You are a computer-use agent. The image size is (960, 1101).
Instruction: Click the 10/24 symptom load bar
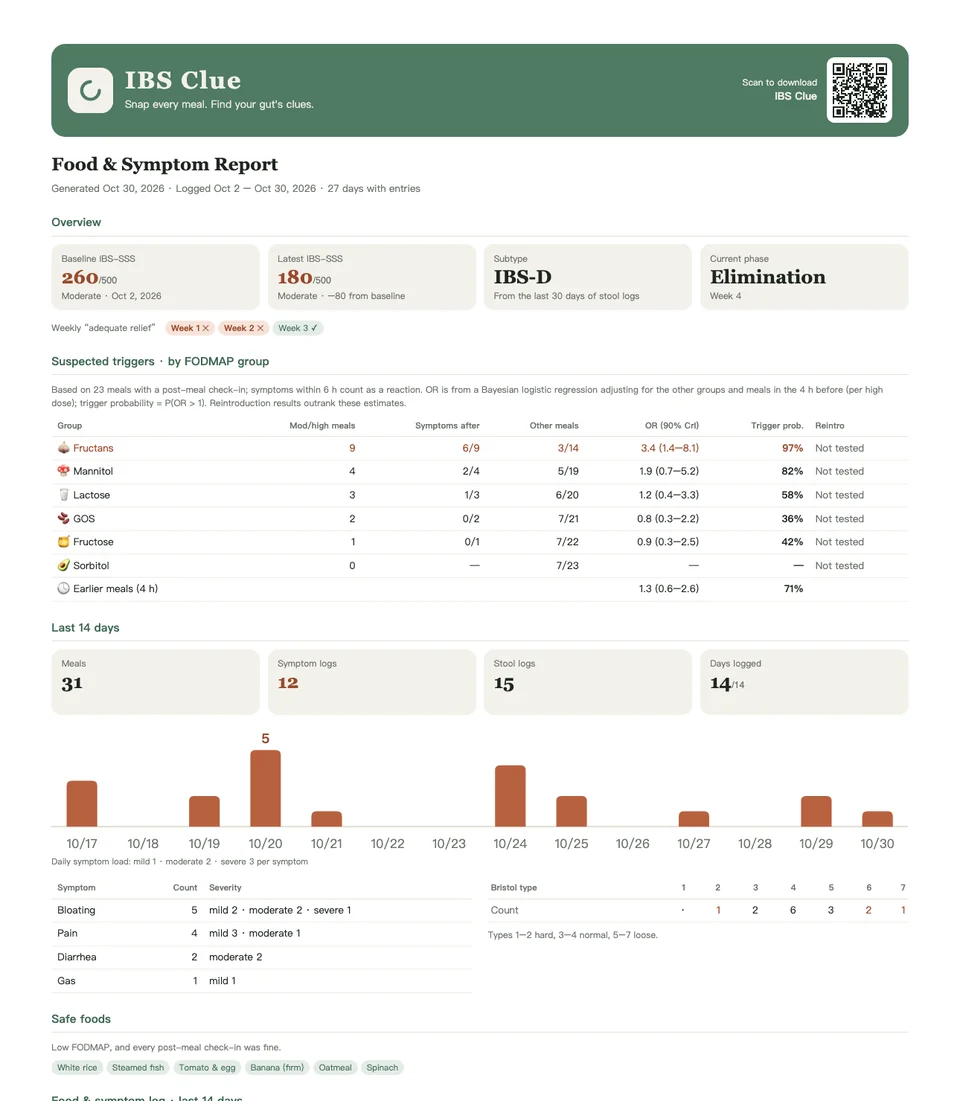(x=510, y=796)
